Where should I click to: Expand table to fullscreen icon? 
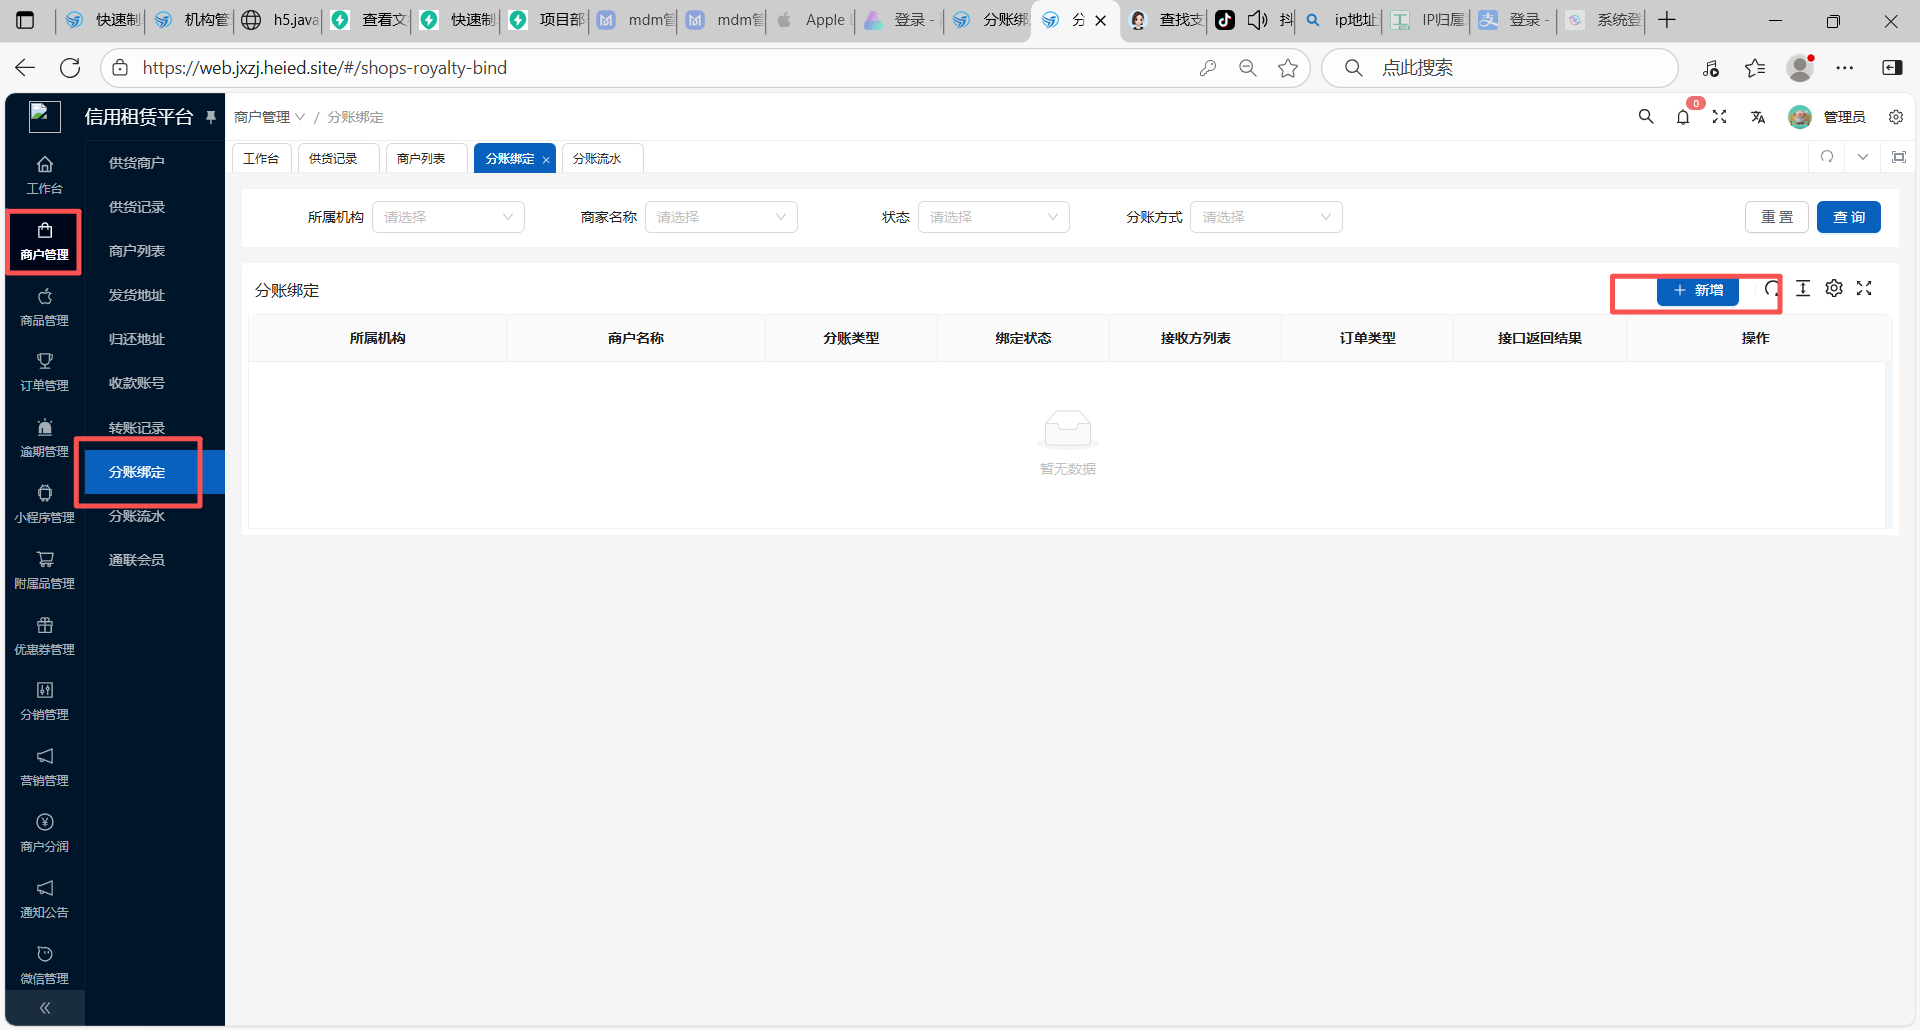[x=1864, y=289]
